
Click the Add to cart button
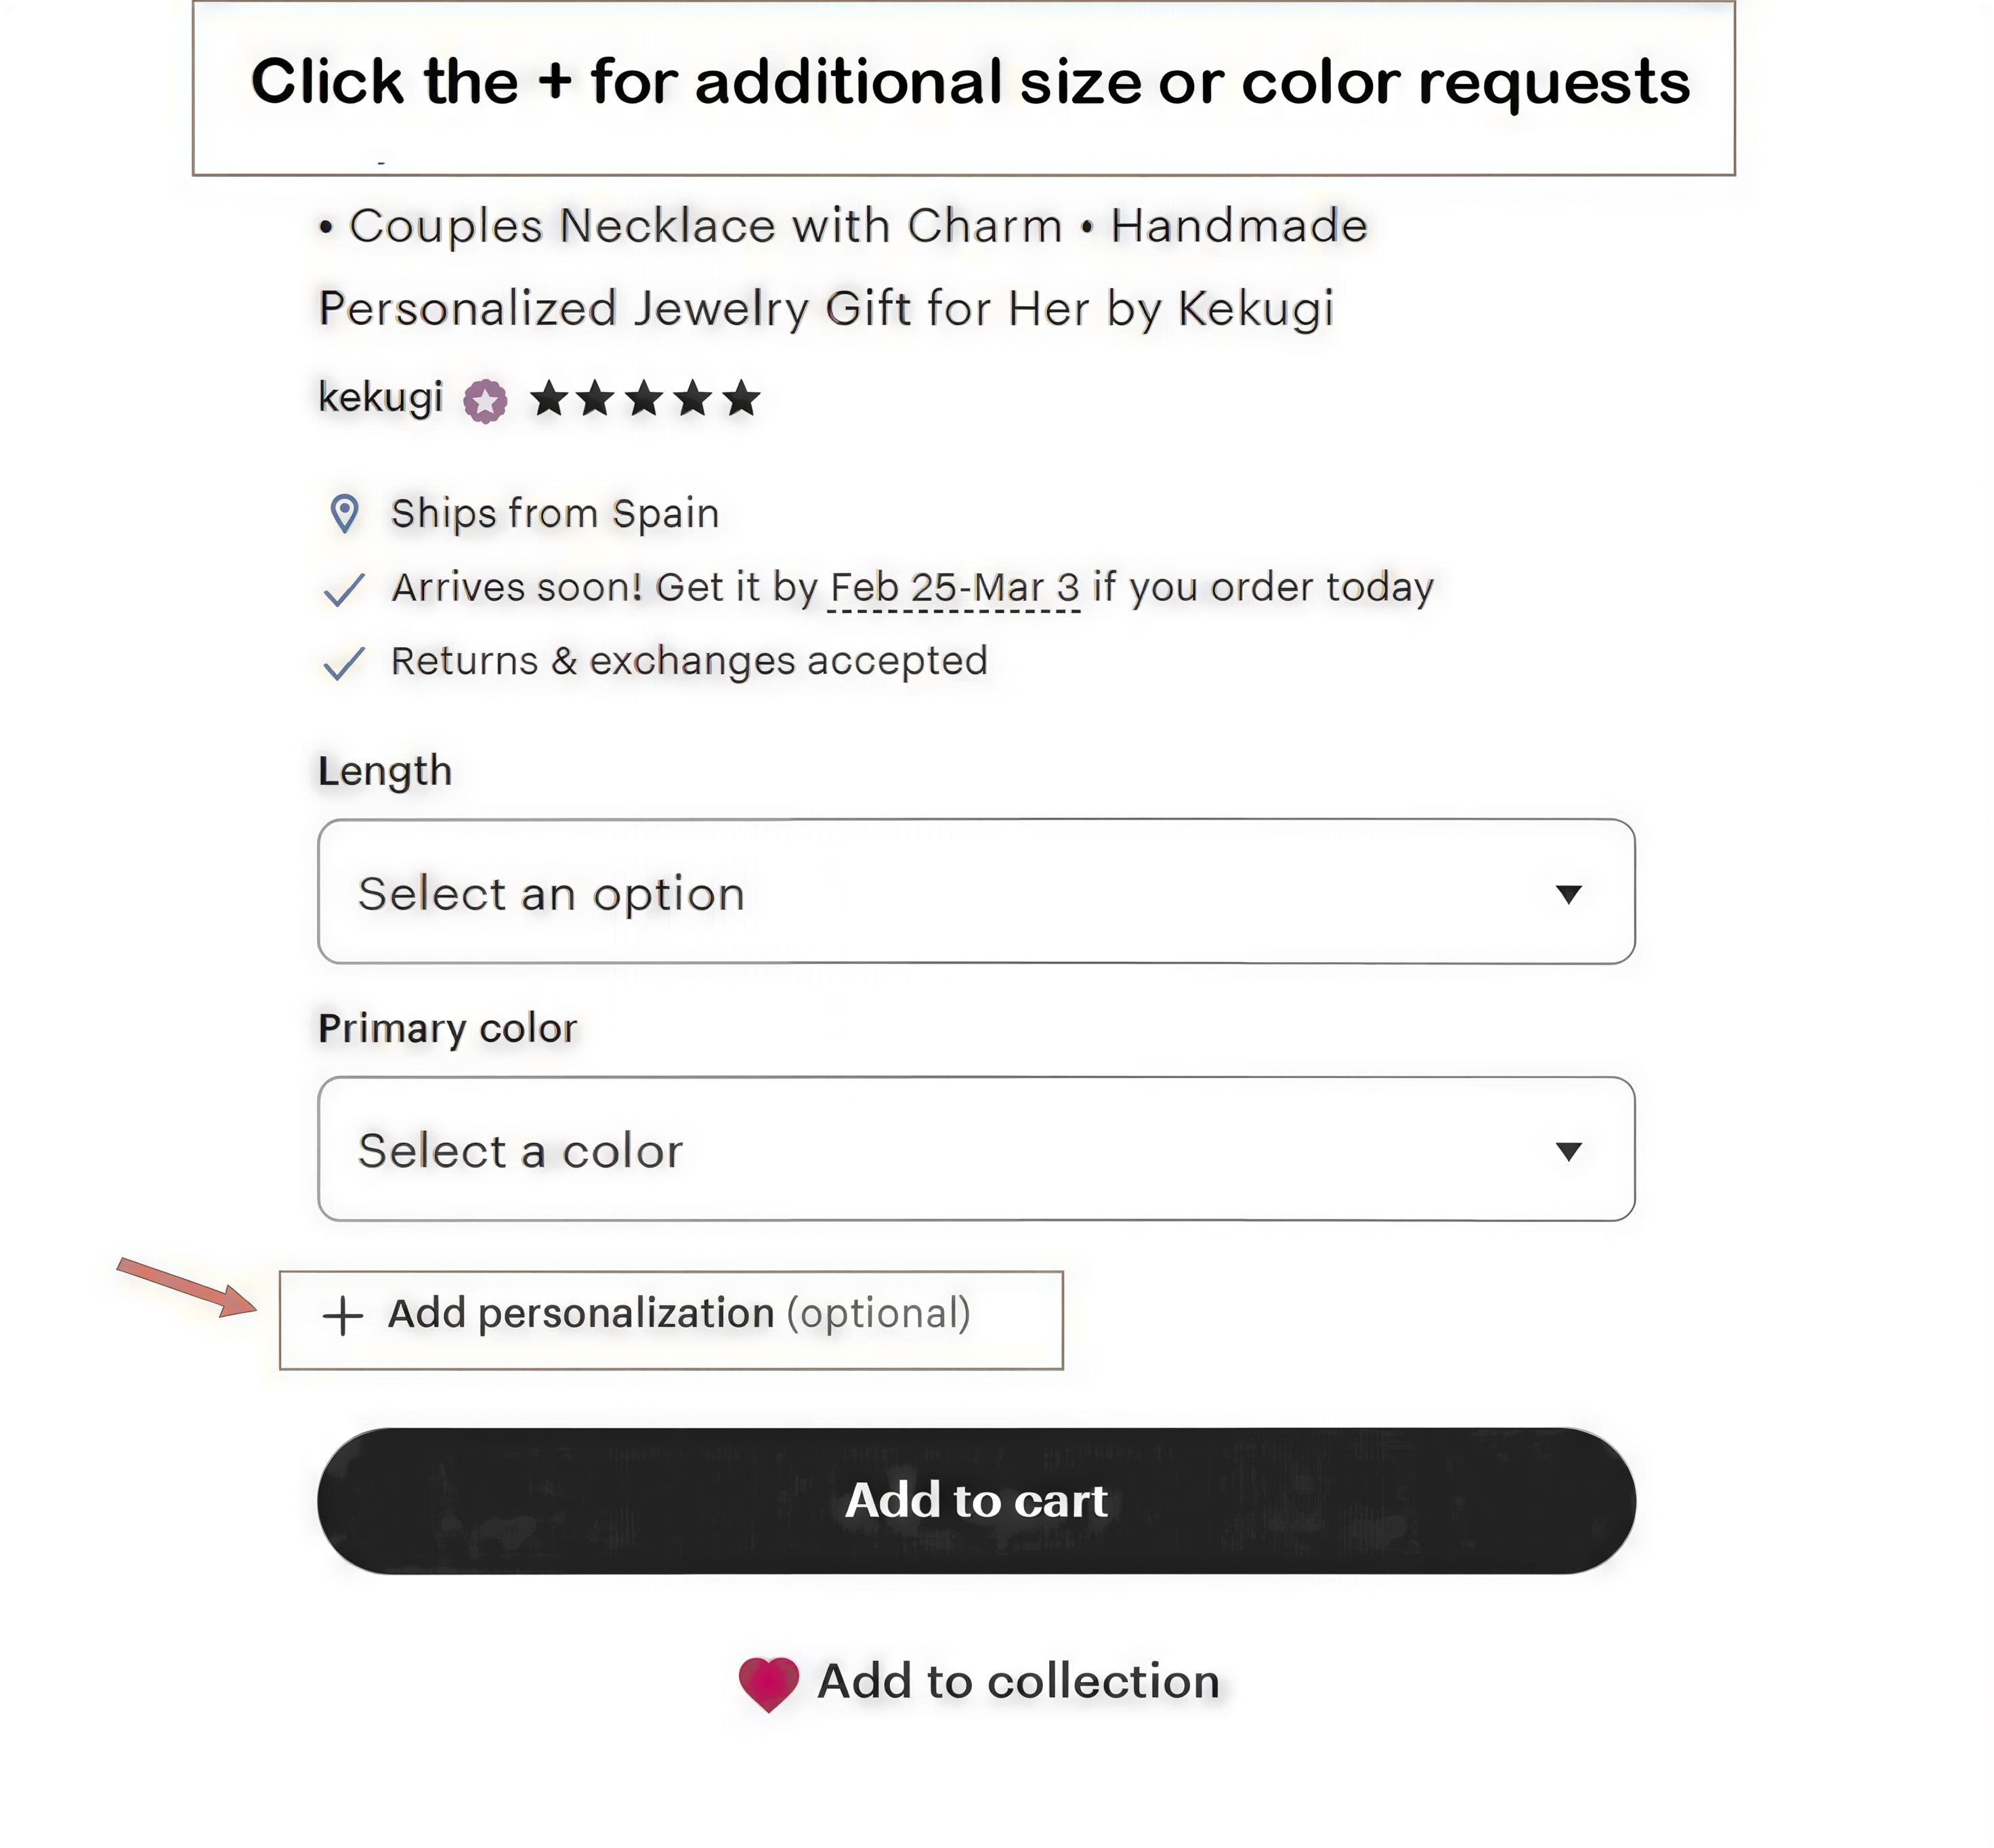[976, 1501]
